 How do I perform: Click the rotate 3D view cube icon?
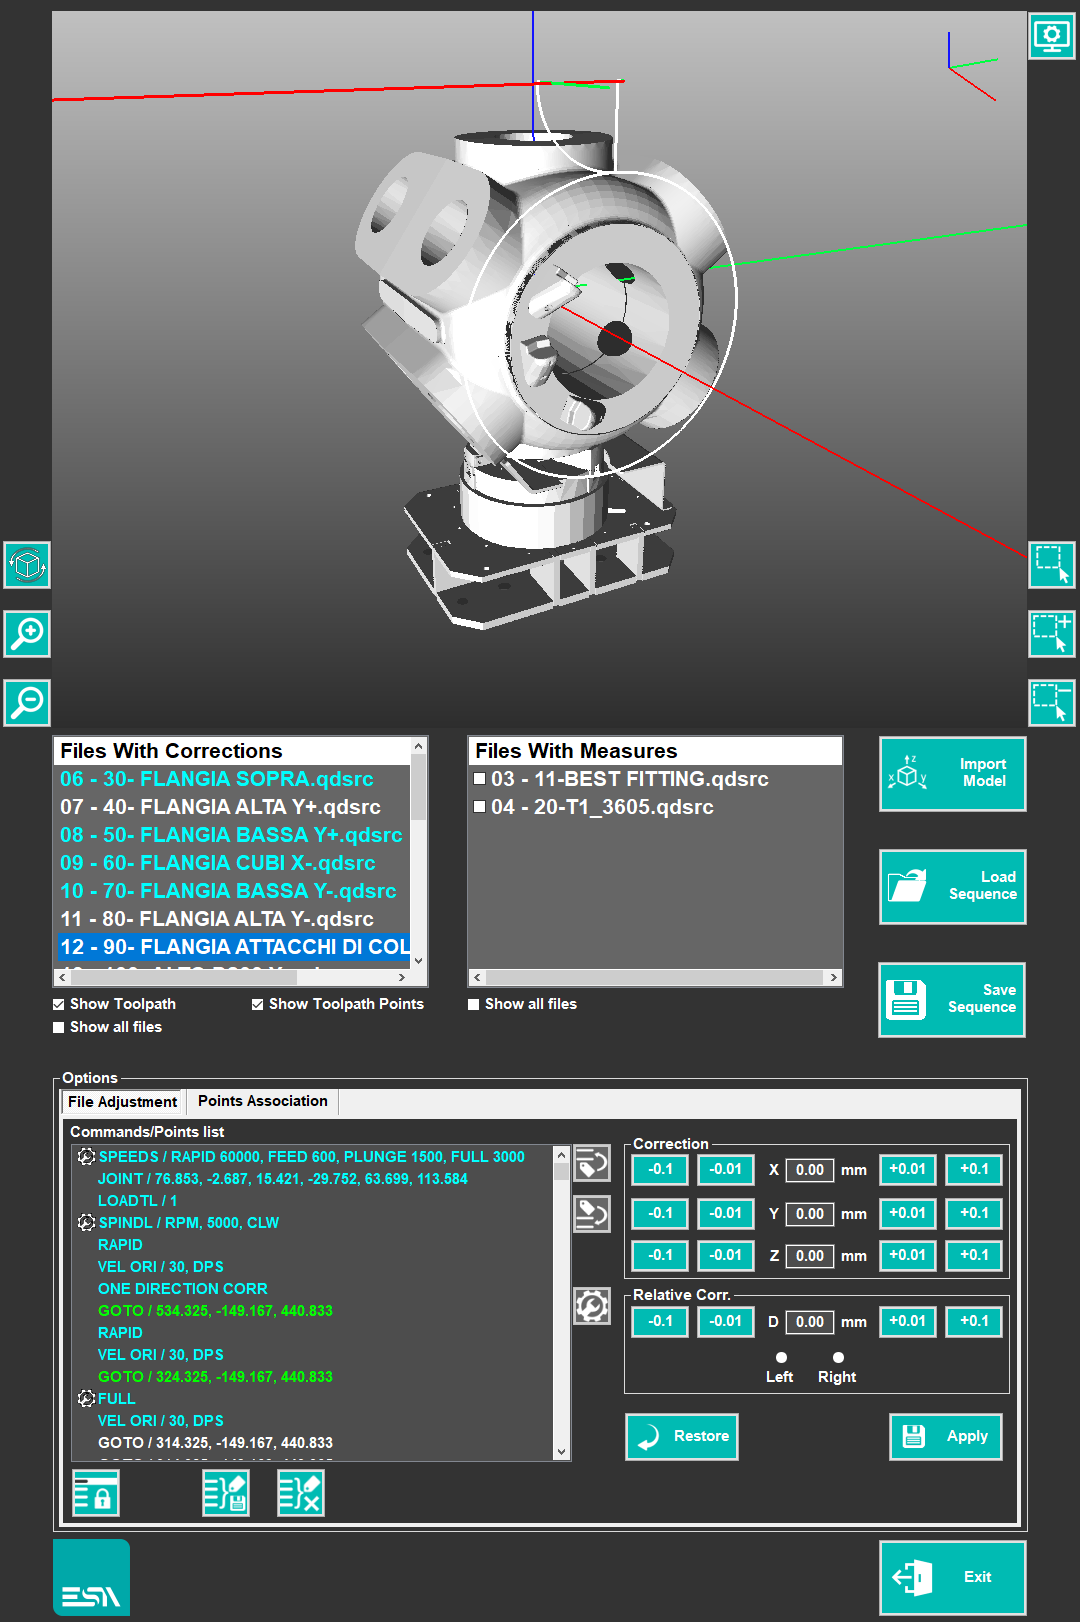point(27,566)
